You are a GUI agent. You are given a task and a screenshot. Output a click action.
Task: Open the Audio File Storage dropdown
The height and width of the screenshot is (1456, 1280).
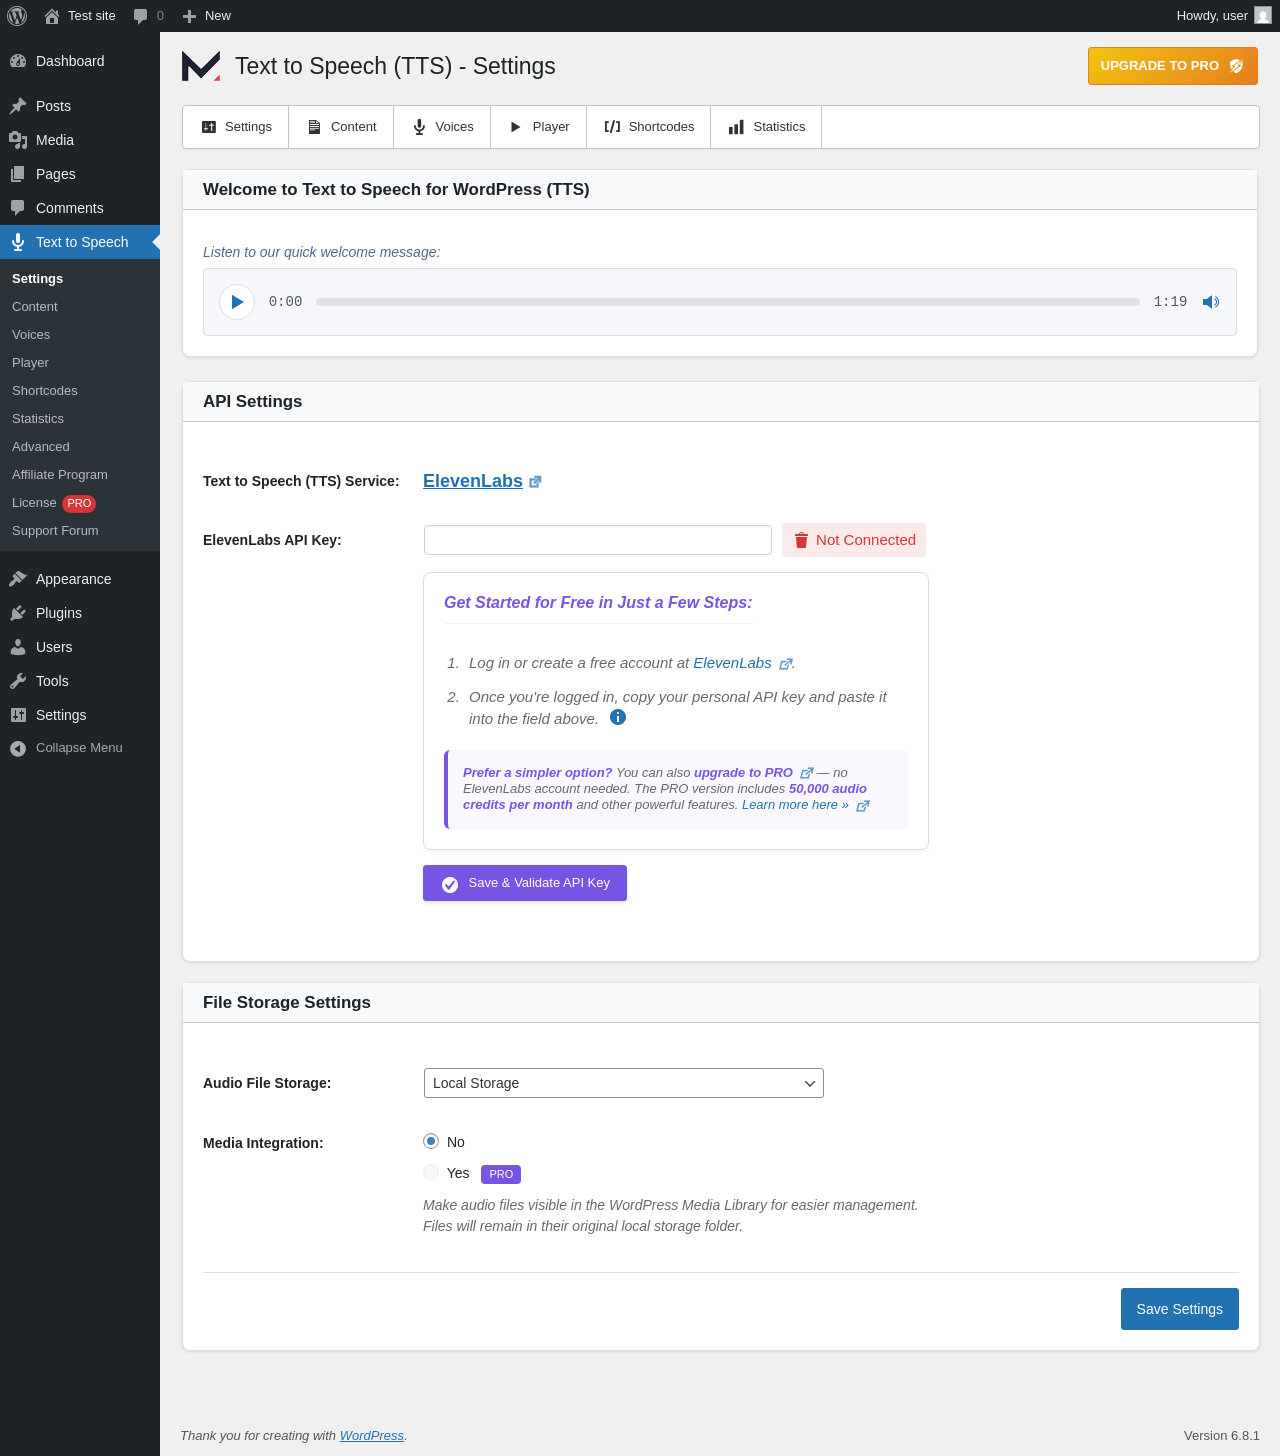[x=624, y=1083]
